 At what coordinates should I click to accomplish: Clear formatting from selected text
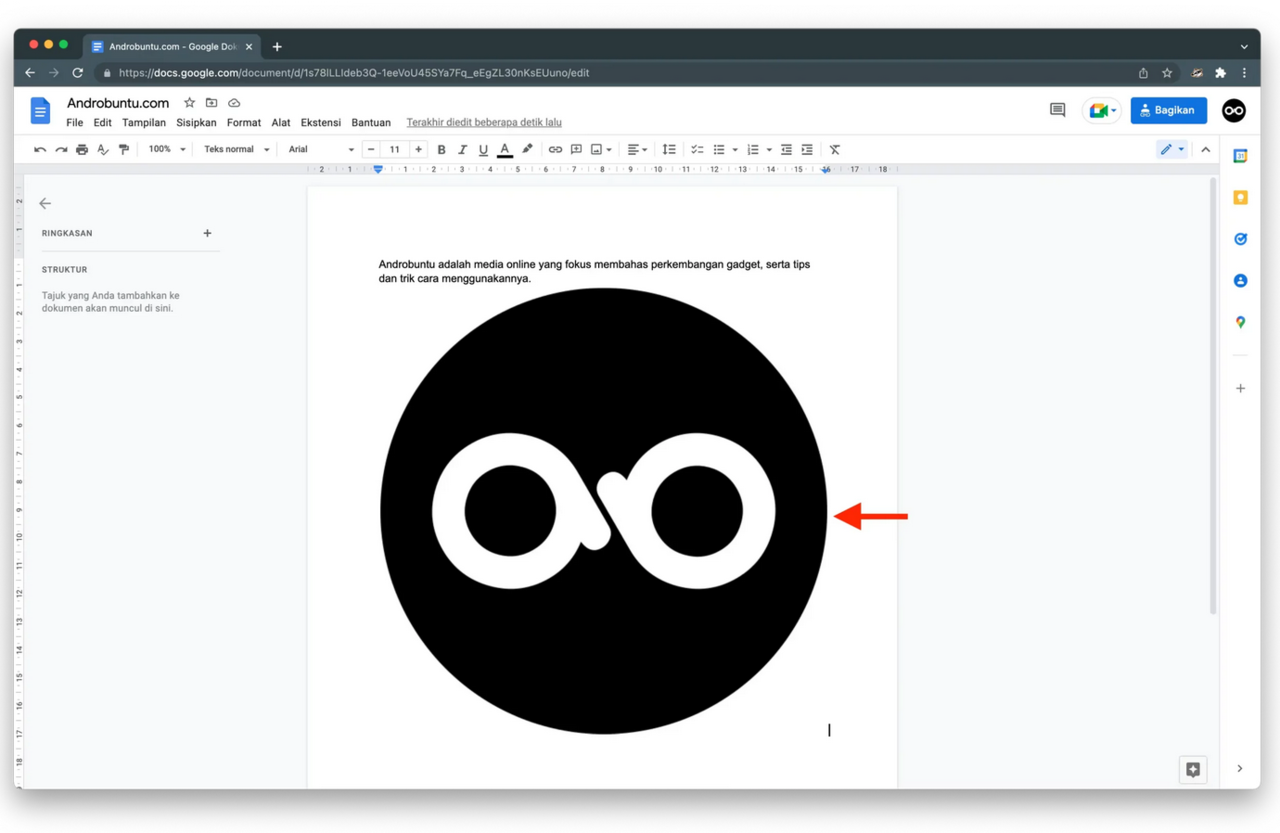point(835,150)
